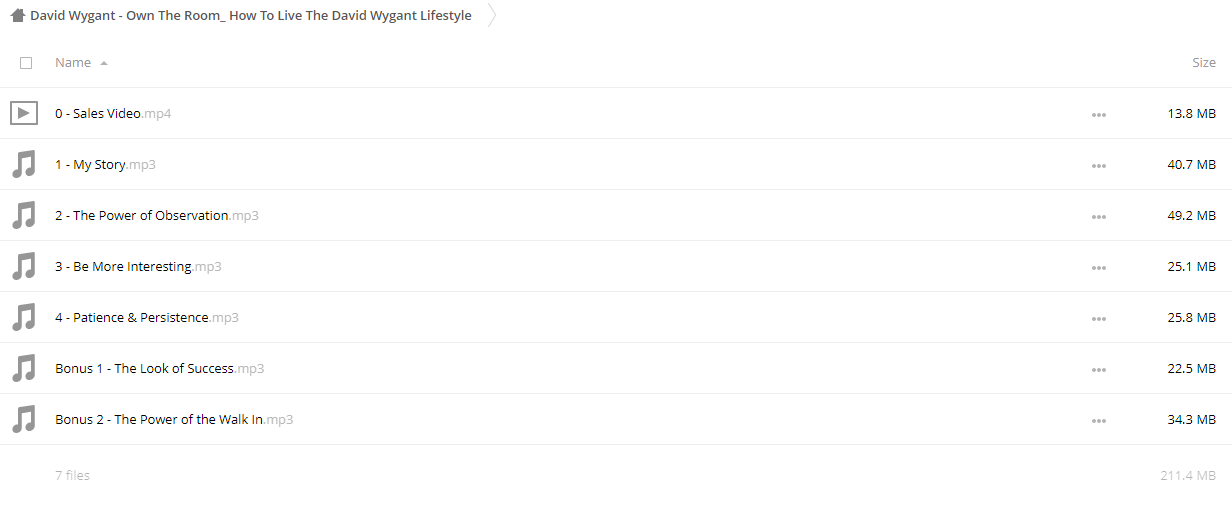
Task: Open 2 - The Power of Observation.mp3
Action: 157,215
